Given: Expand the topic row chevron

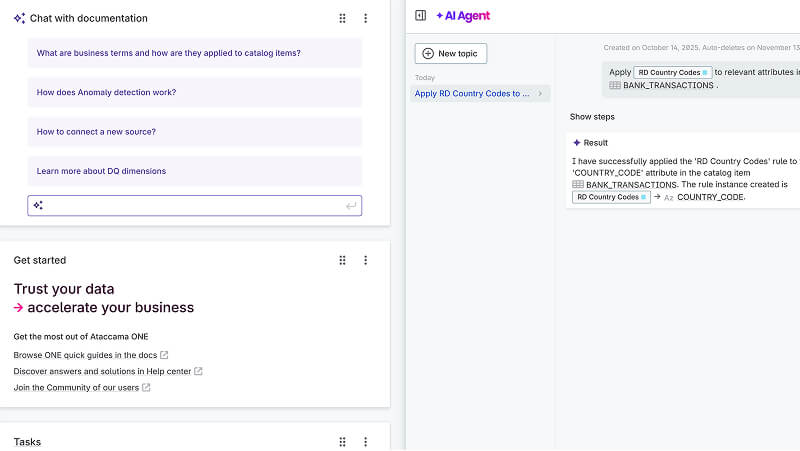Looking at the screenshot, I should tap(540, 93).
